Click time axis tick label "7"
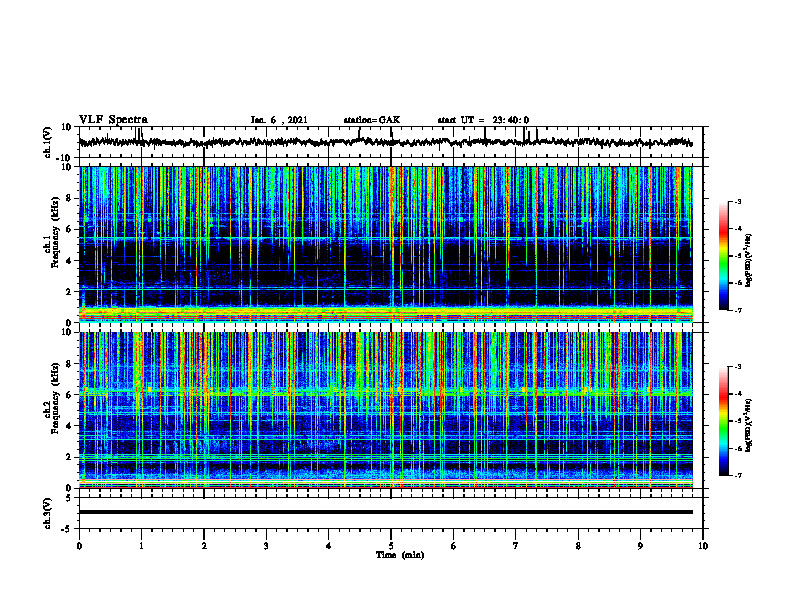792x612 pixels. point(516,546)
